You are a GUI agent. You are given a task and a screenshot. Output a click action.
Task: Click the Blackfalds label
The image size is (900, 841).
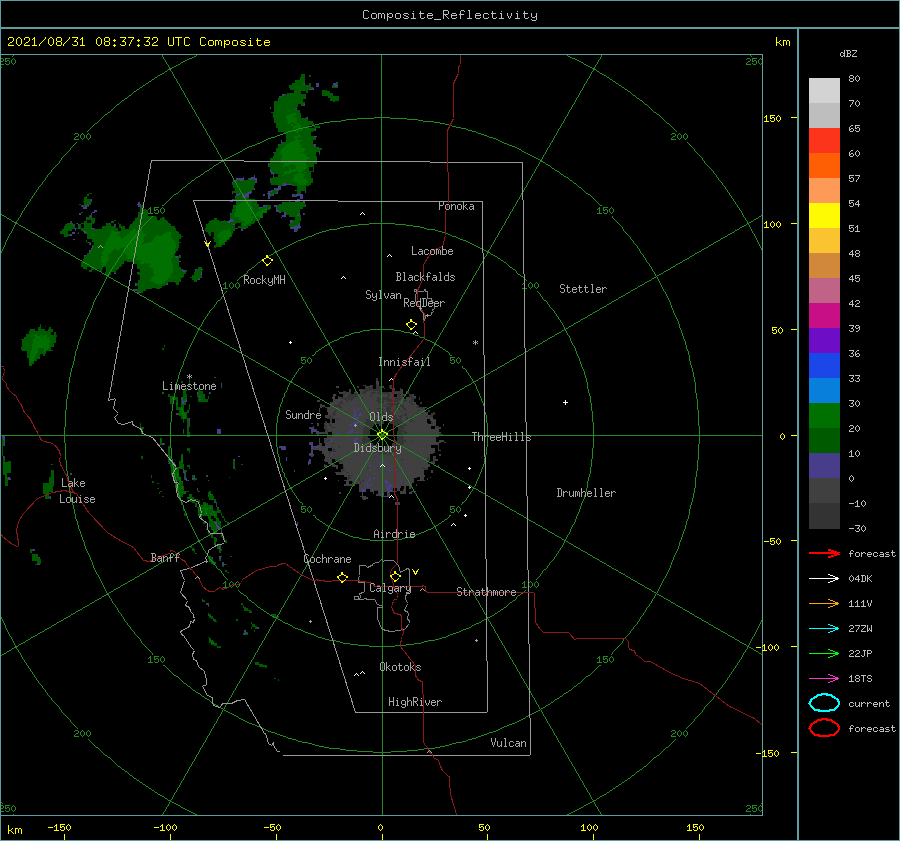(x=425, y=277)
